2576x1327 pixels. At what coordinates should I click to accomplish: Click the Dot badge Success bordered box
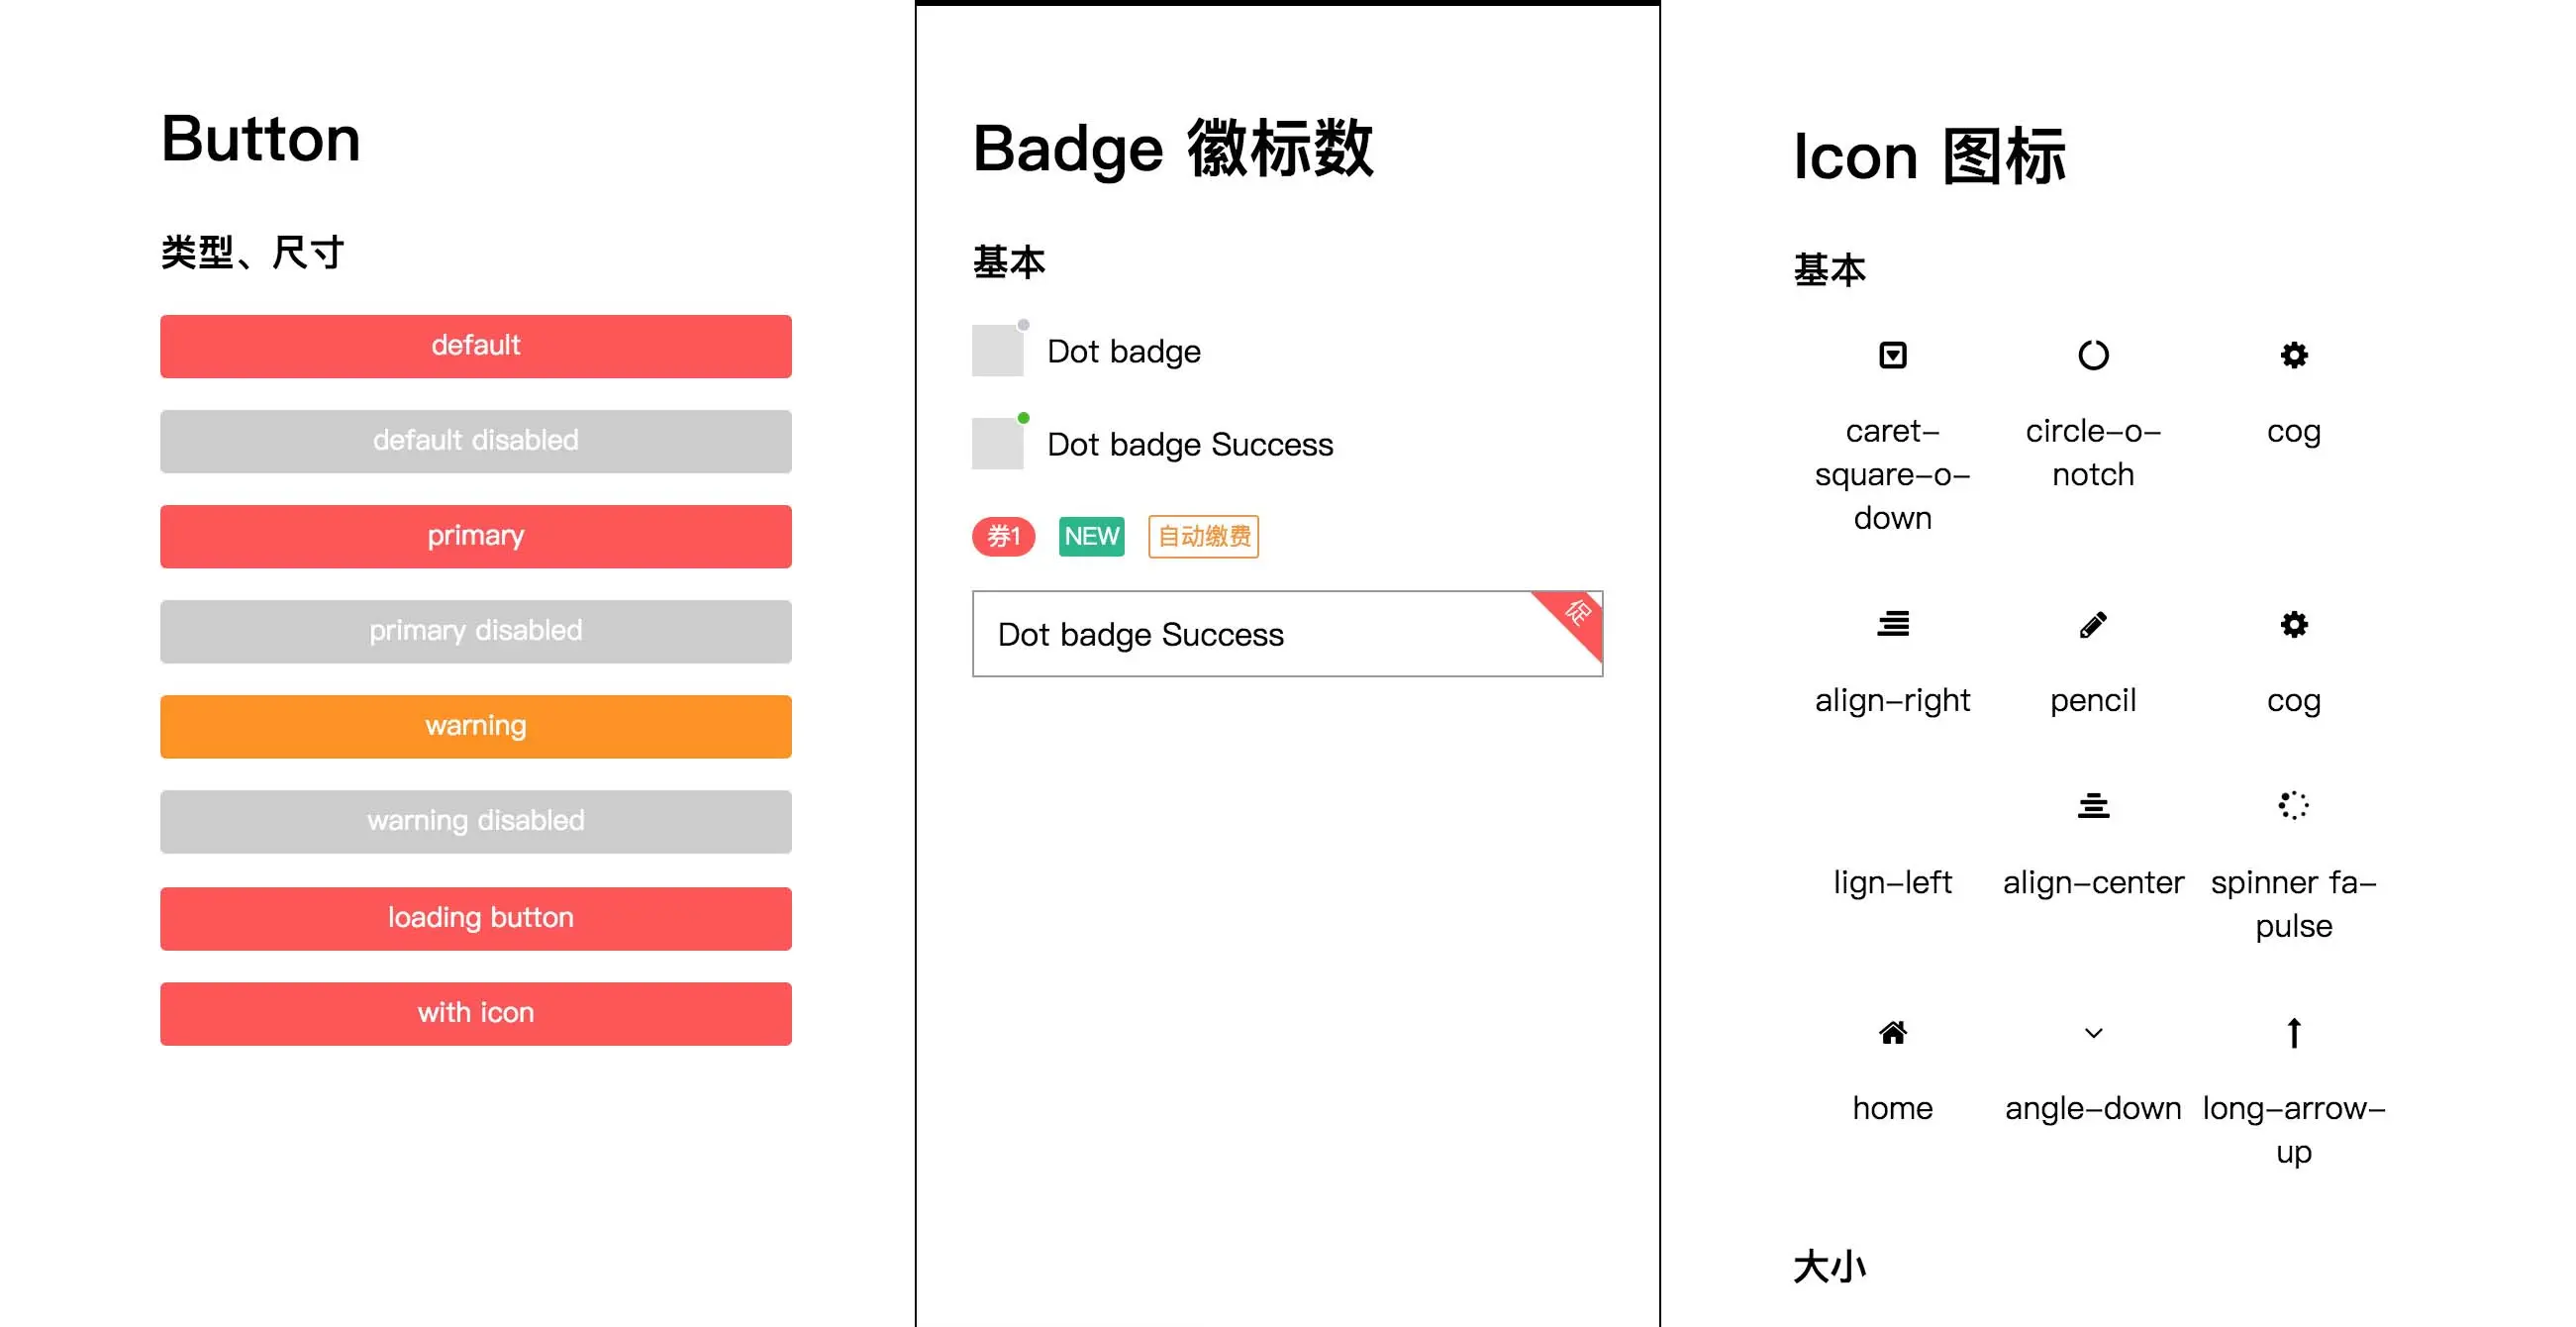[1287, 634]
